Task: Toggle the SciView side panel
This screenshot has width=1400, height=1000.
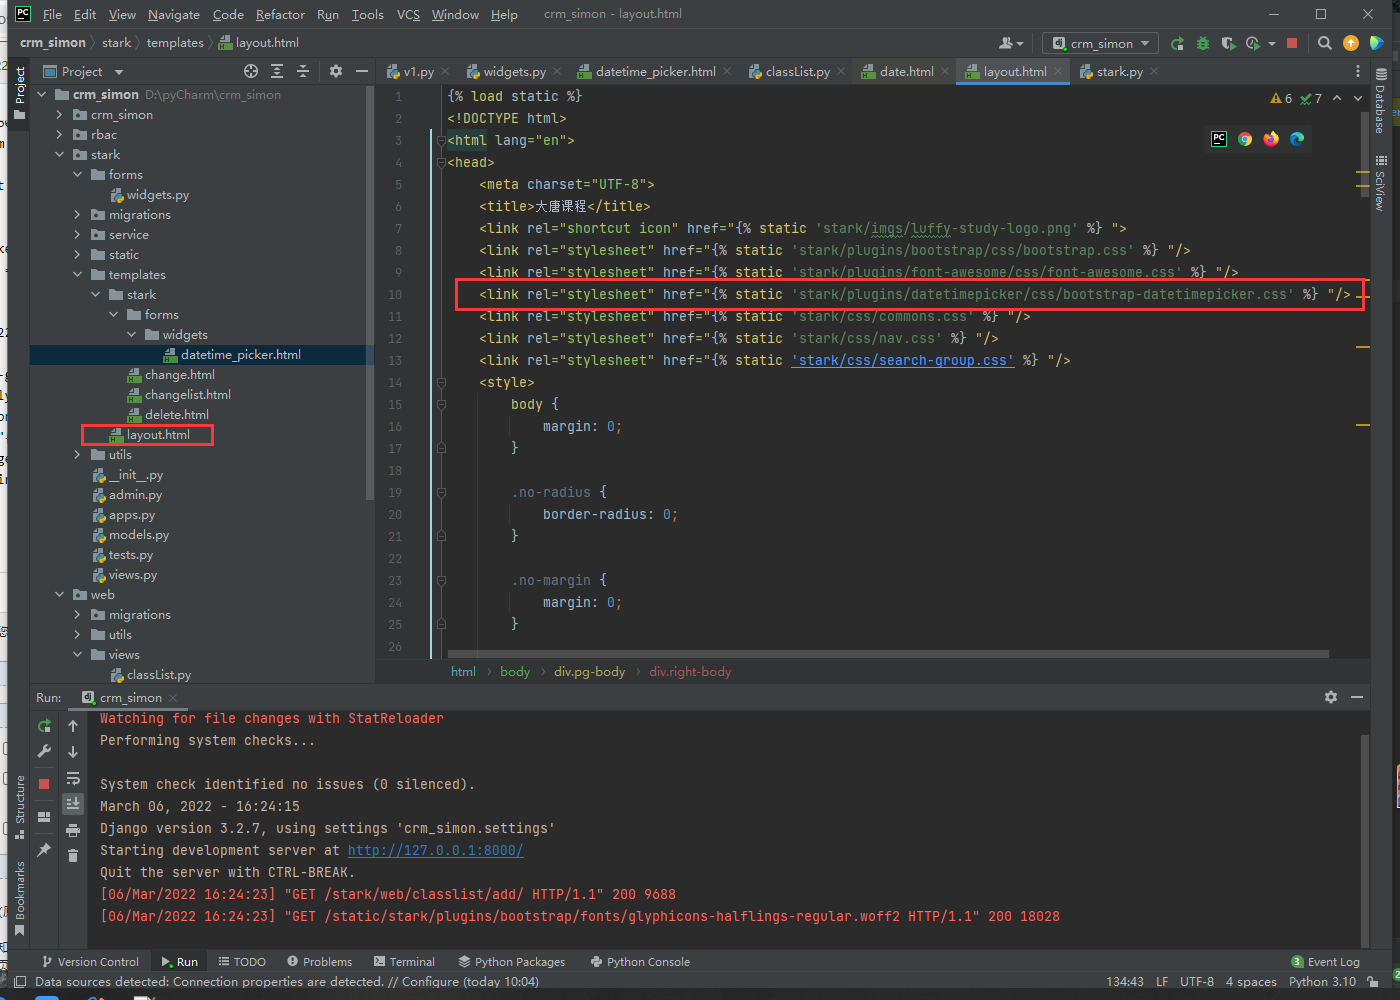Action: click(x=1381, y=183)
